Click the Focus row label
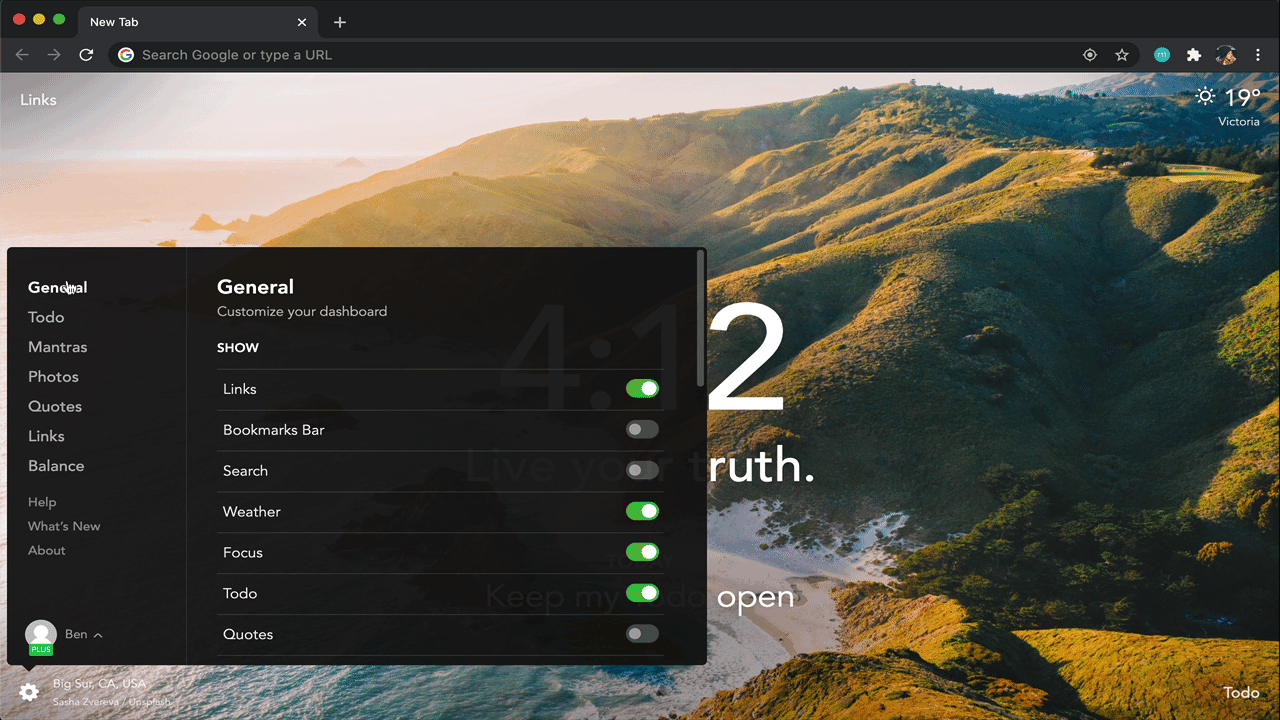The width and height of the screenshot is (1280, 720). [x=243, y=552]
